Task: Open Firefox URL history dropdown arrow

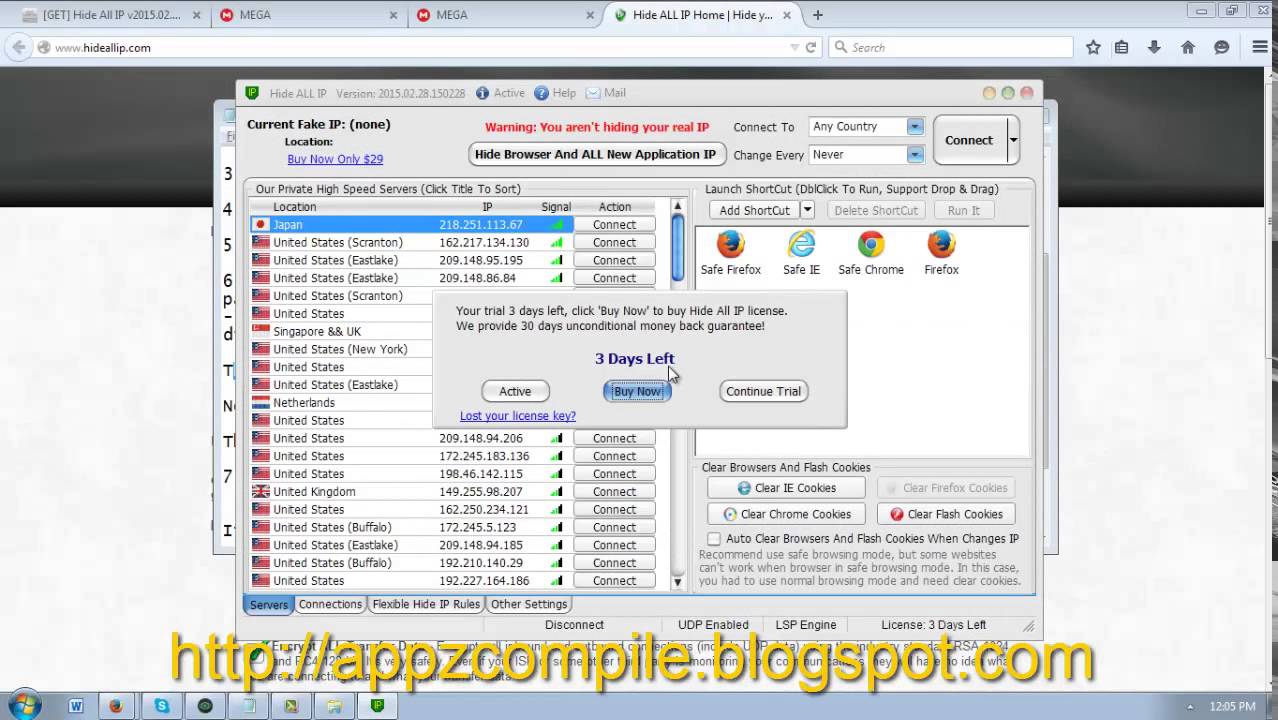Action: click(x=795, y=47)
